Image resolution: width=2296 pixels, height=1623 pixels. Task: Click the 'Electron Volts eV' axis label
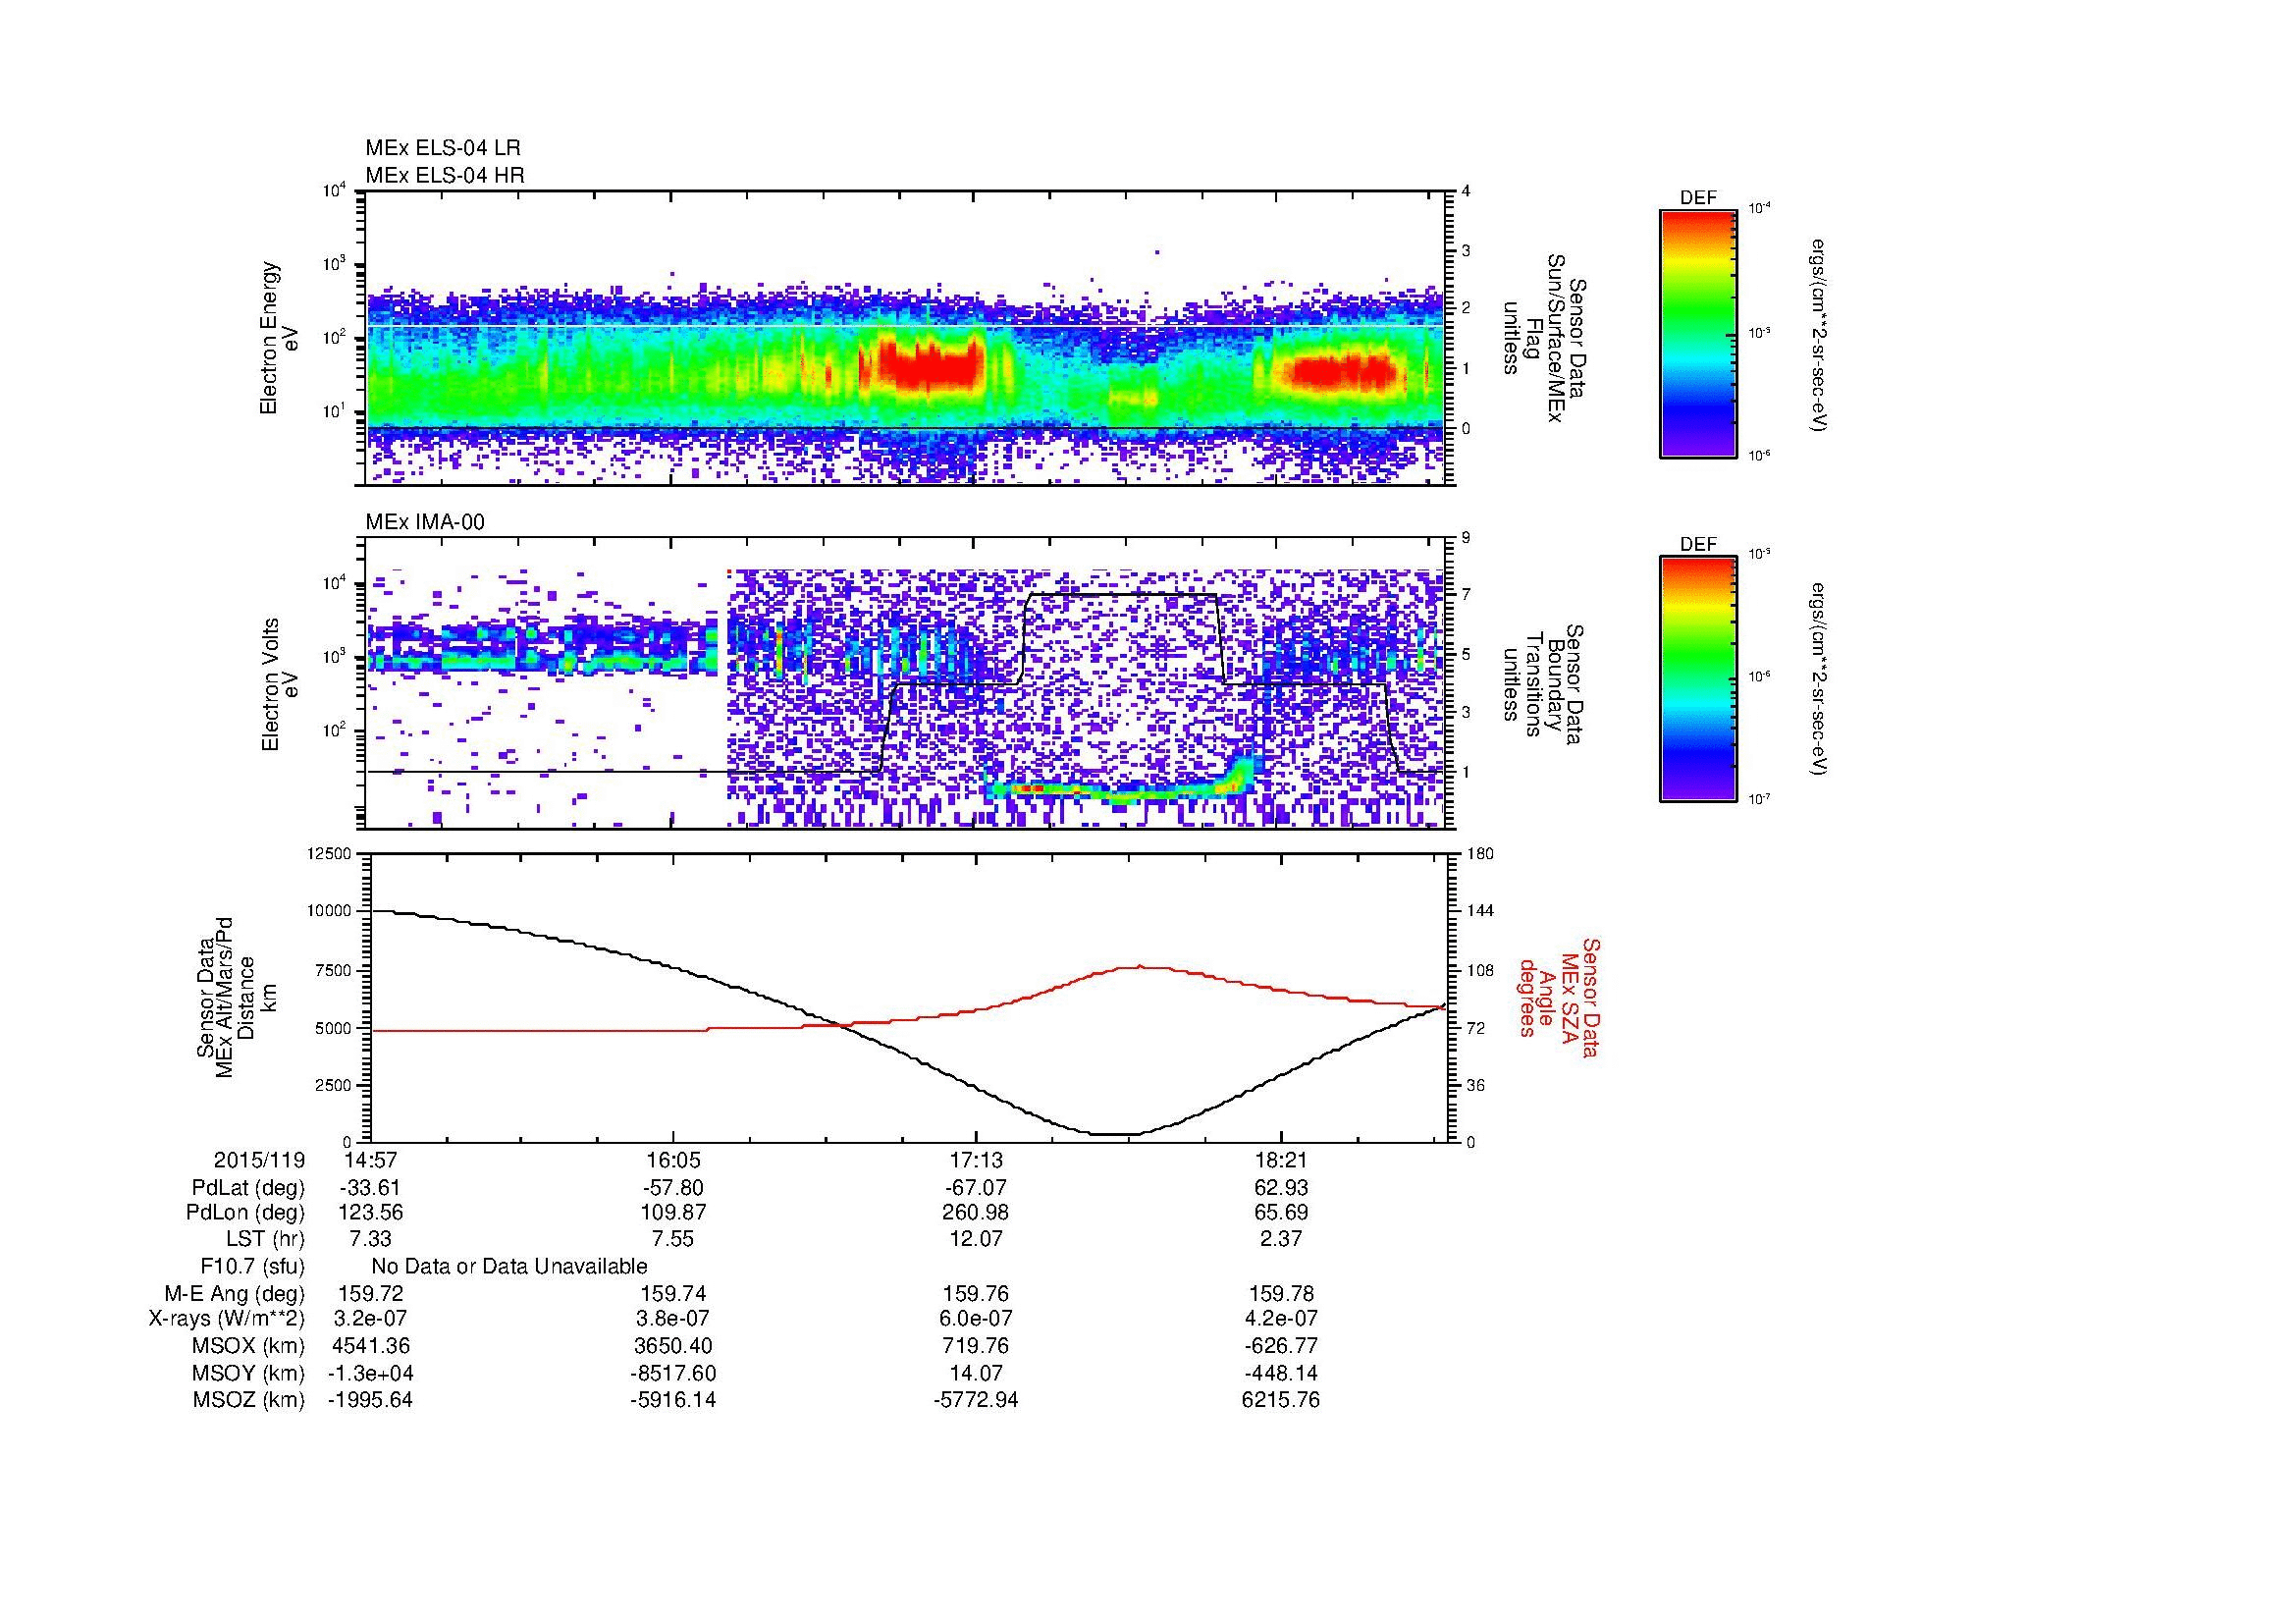(280, 684)
